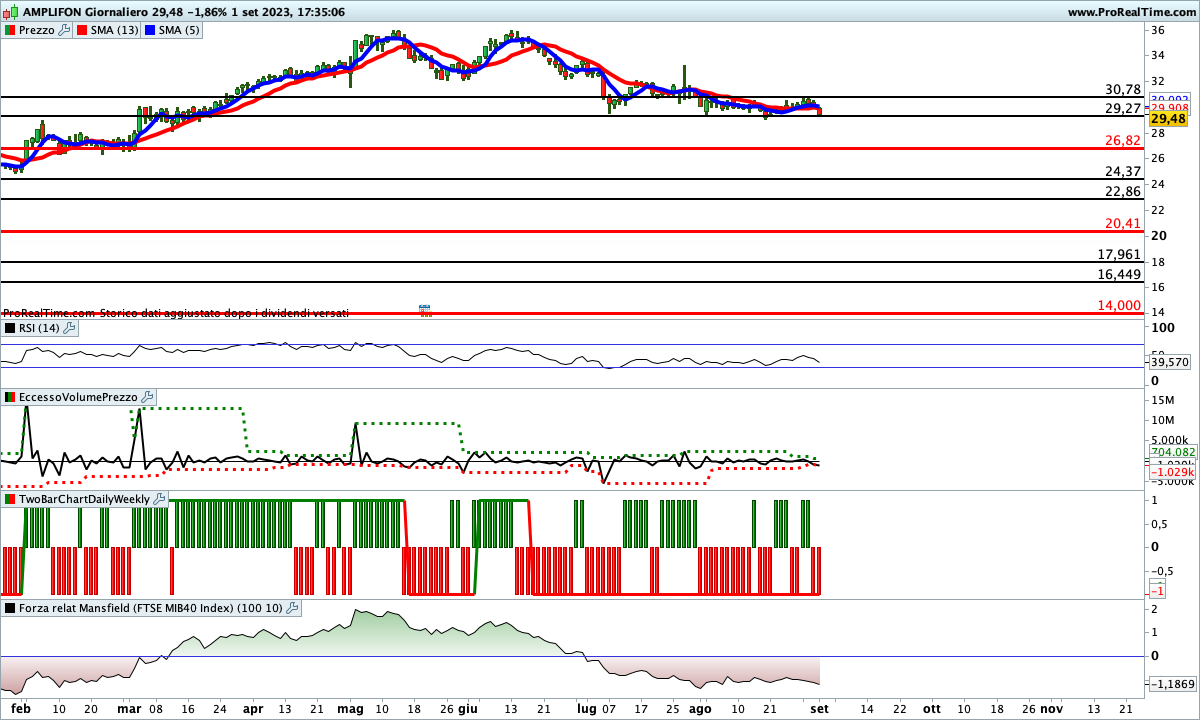Viewport: 1200px width, 720px height.
Task: Click the 'ott' label on time axis
Action: [932, 707]
